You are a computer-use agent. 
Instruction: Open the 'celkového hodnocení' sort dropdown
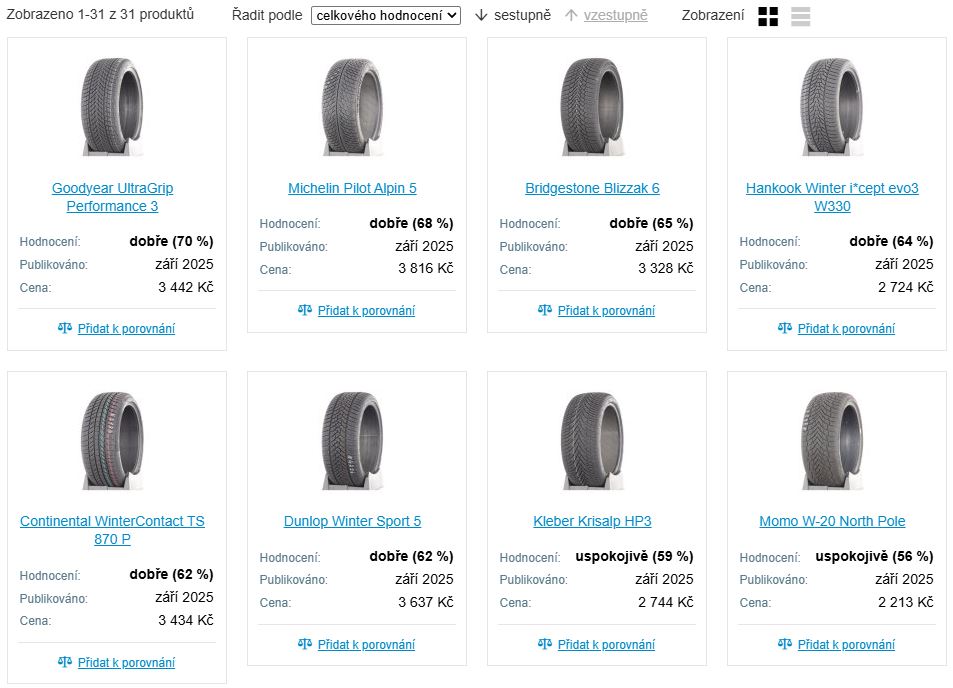click(x=386, y=15)
